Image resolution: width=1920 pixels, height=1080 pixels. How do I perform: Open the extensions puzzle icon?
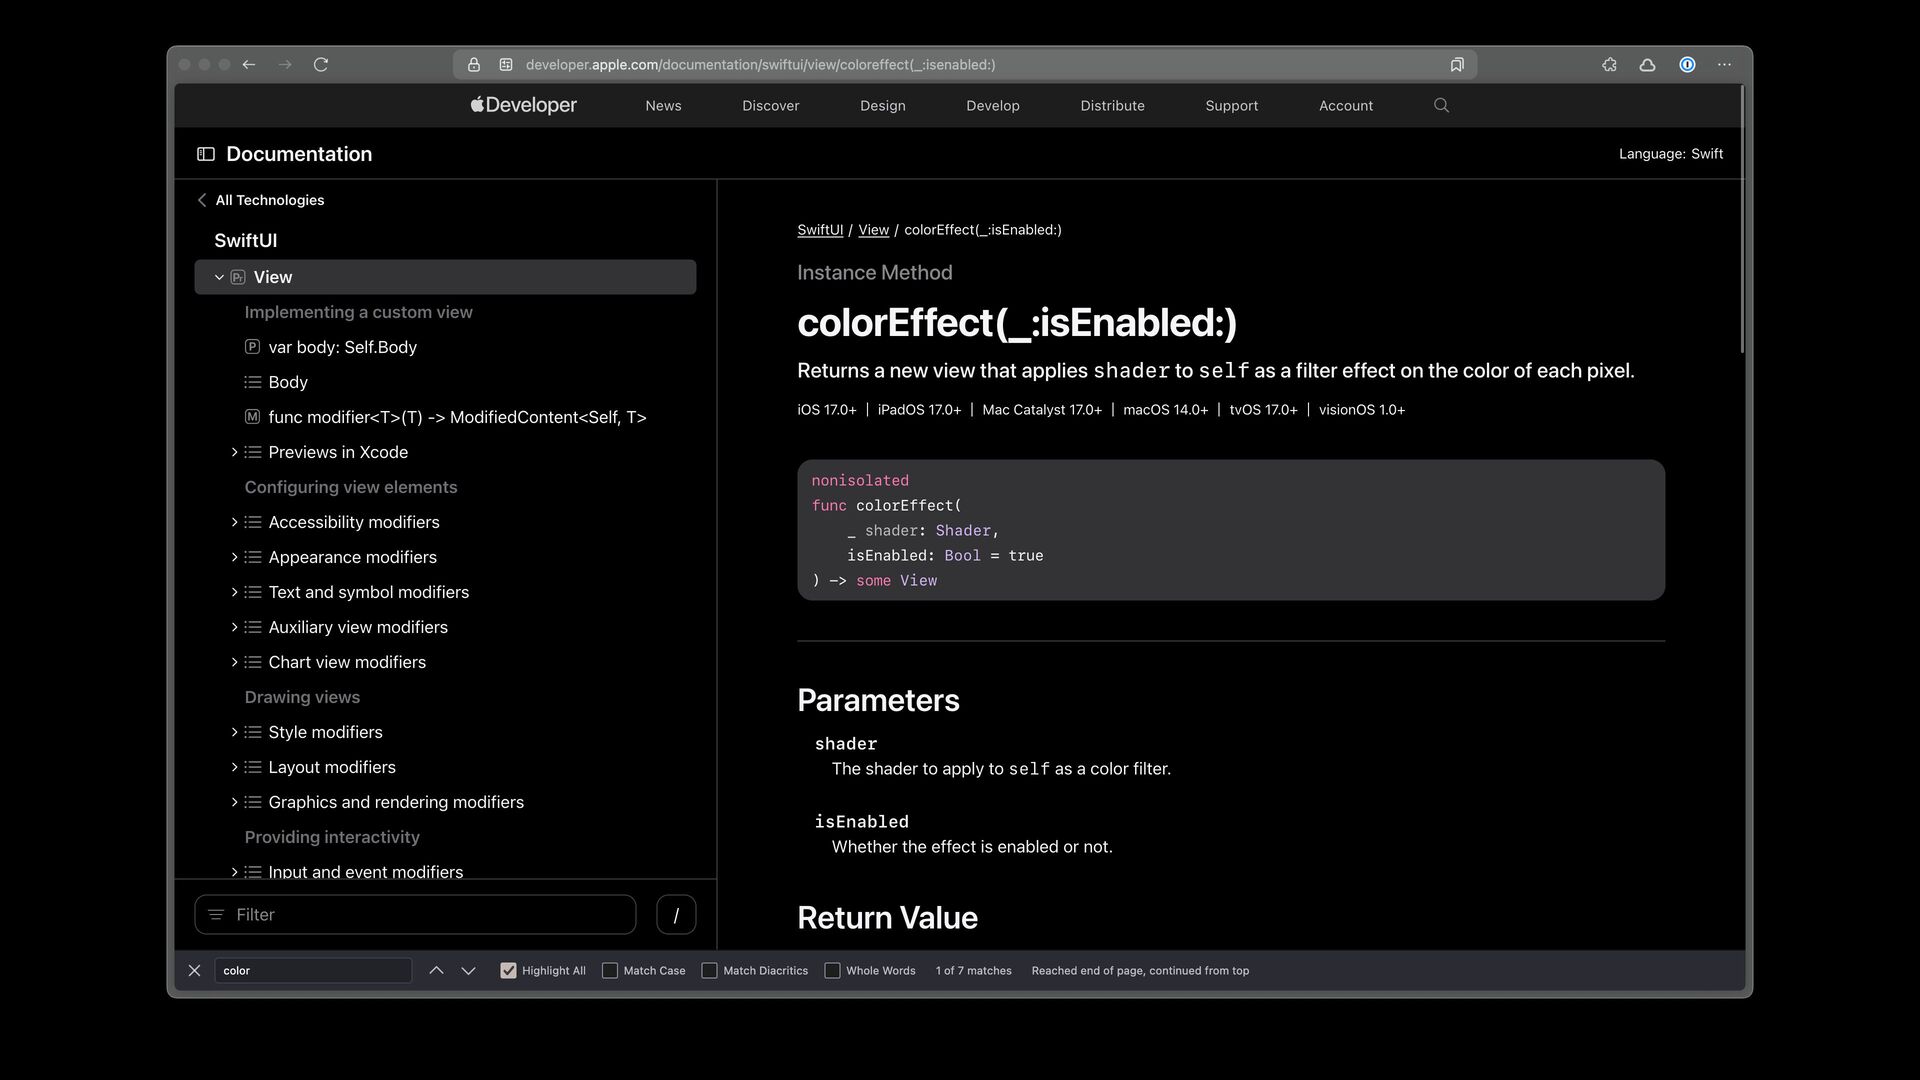[x=1609, y=65]
